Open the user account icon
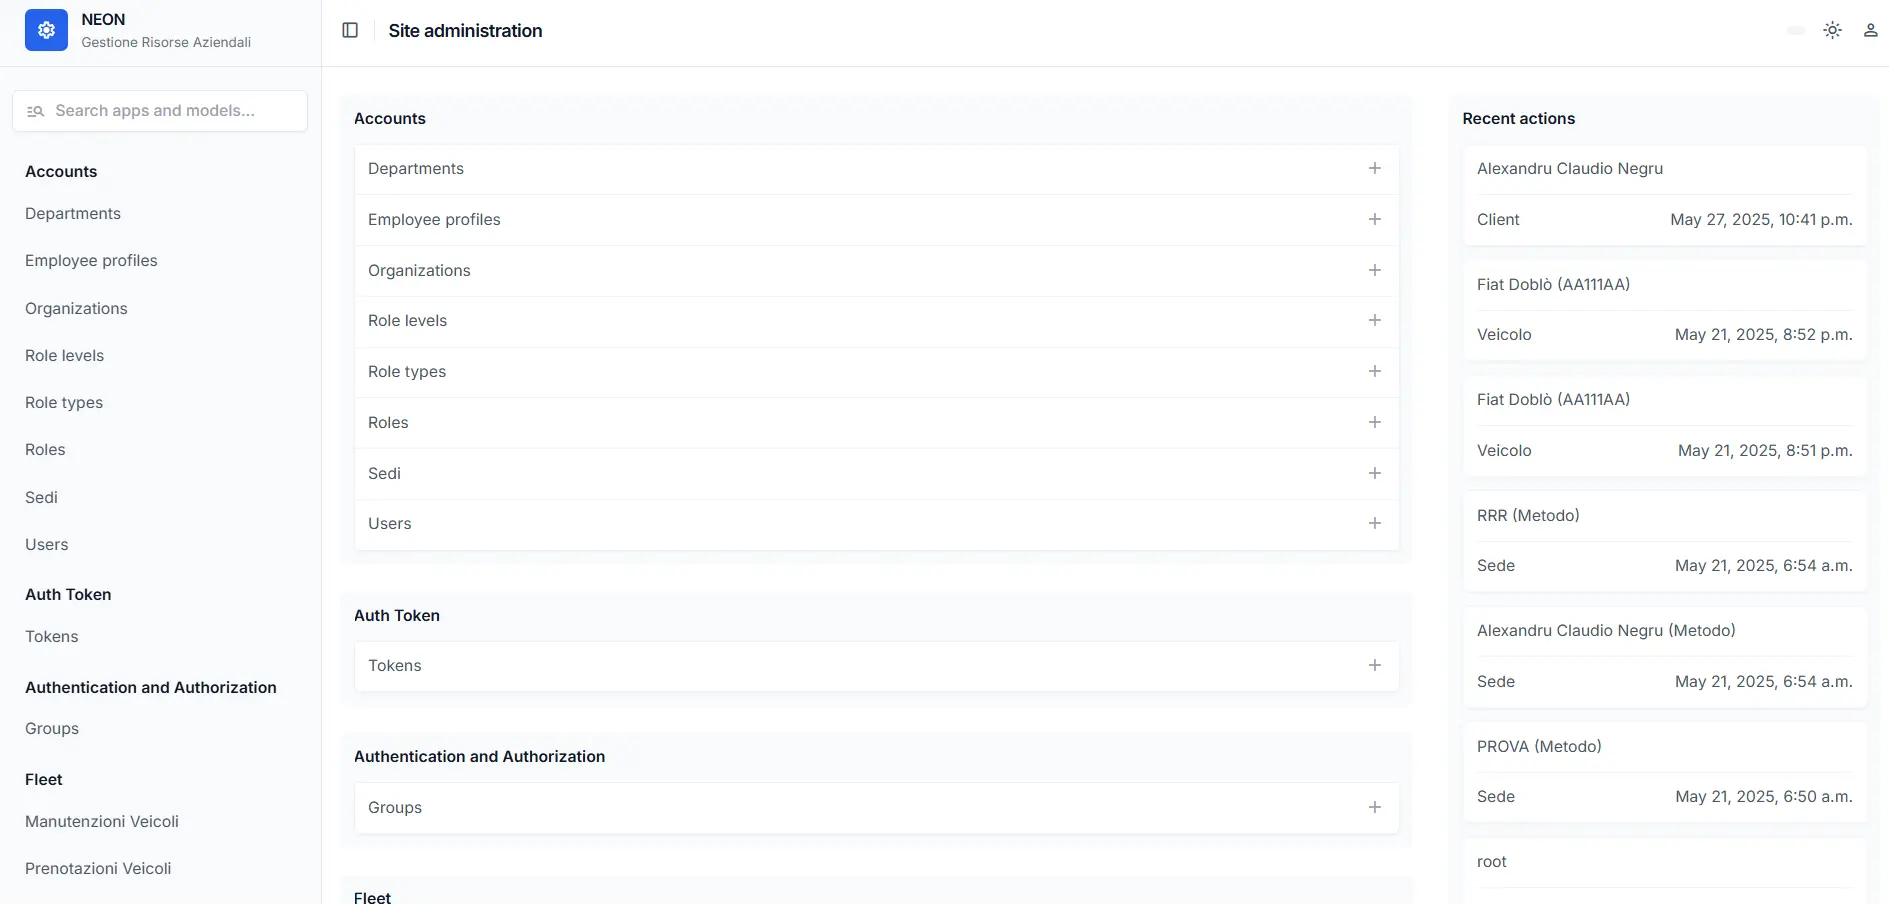Image resolution: width=1889 pixels, height=904 pixels. pyautogui.click(x=1870, y=30)
